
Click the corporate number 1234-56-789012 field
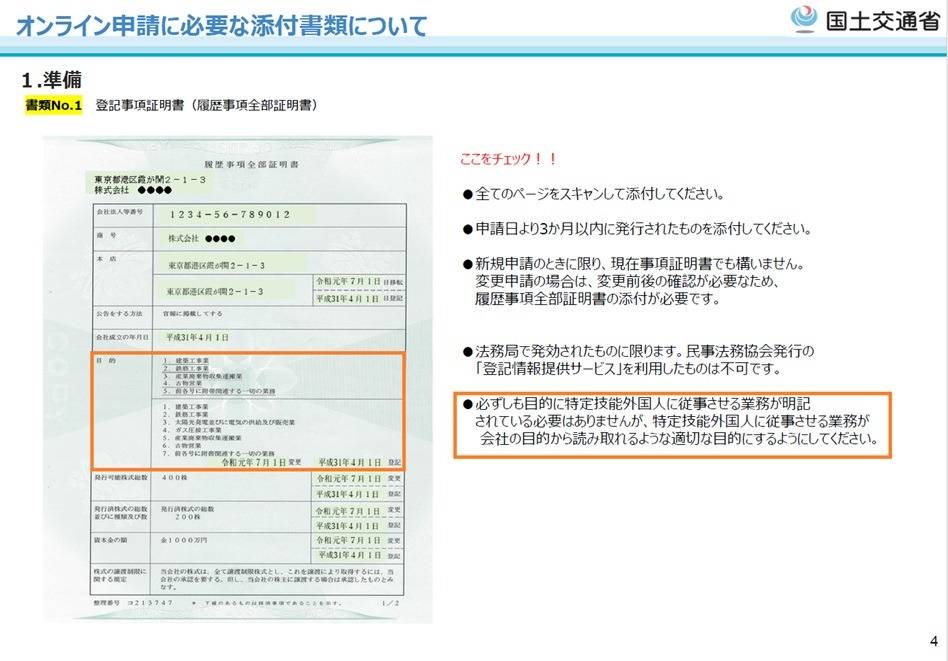(x=229, y=214)
